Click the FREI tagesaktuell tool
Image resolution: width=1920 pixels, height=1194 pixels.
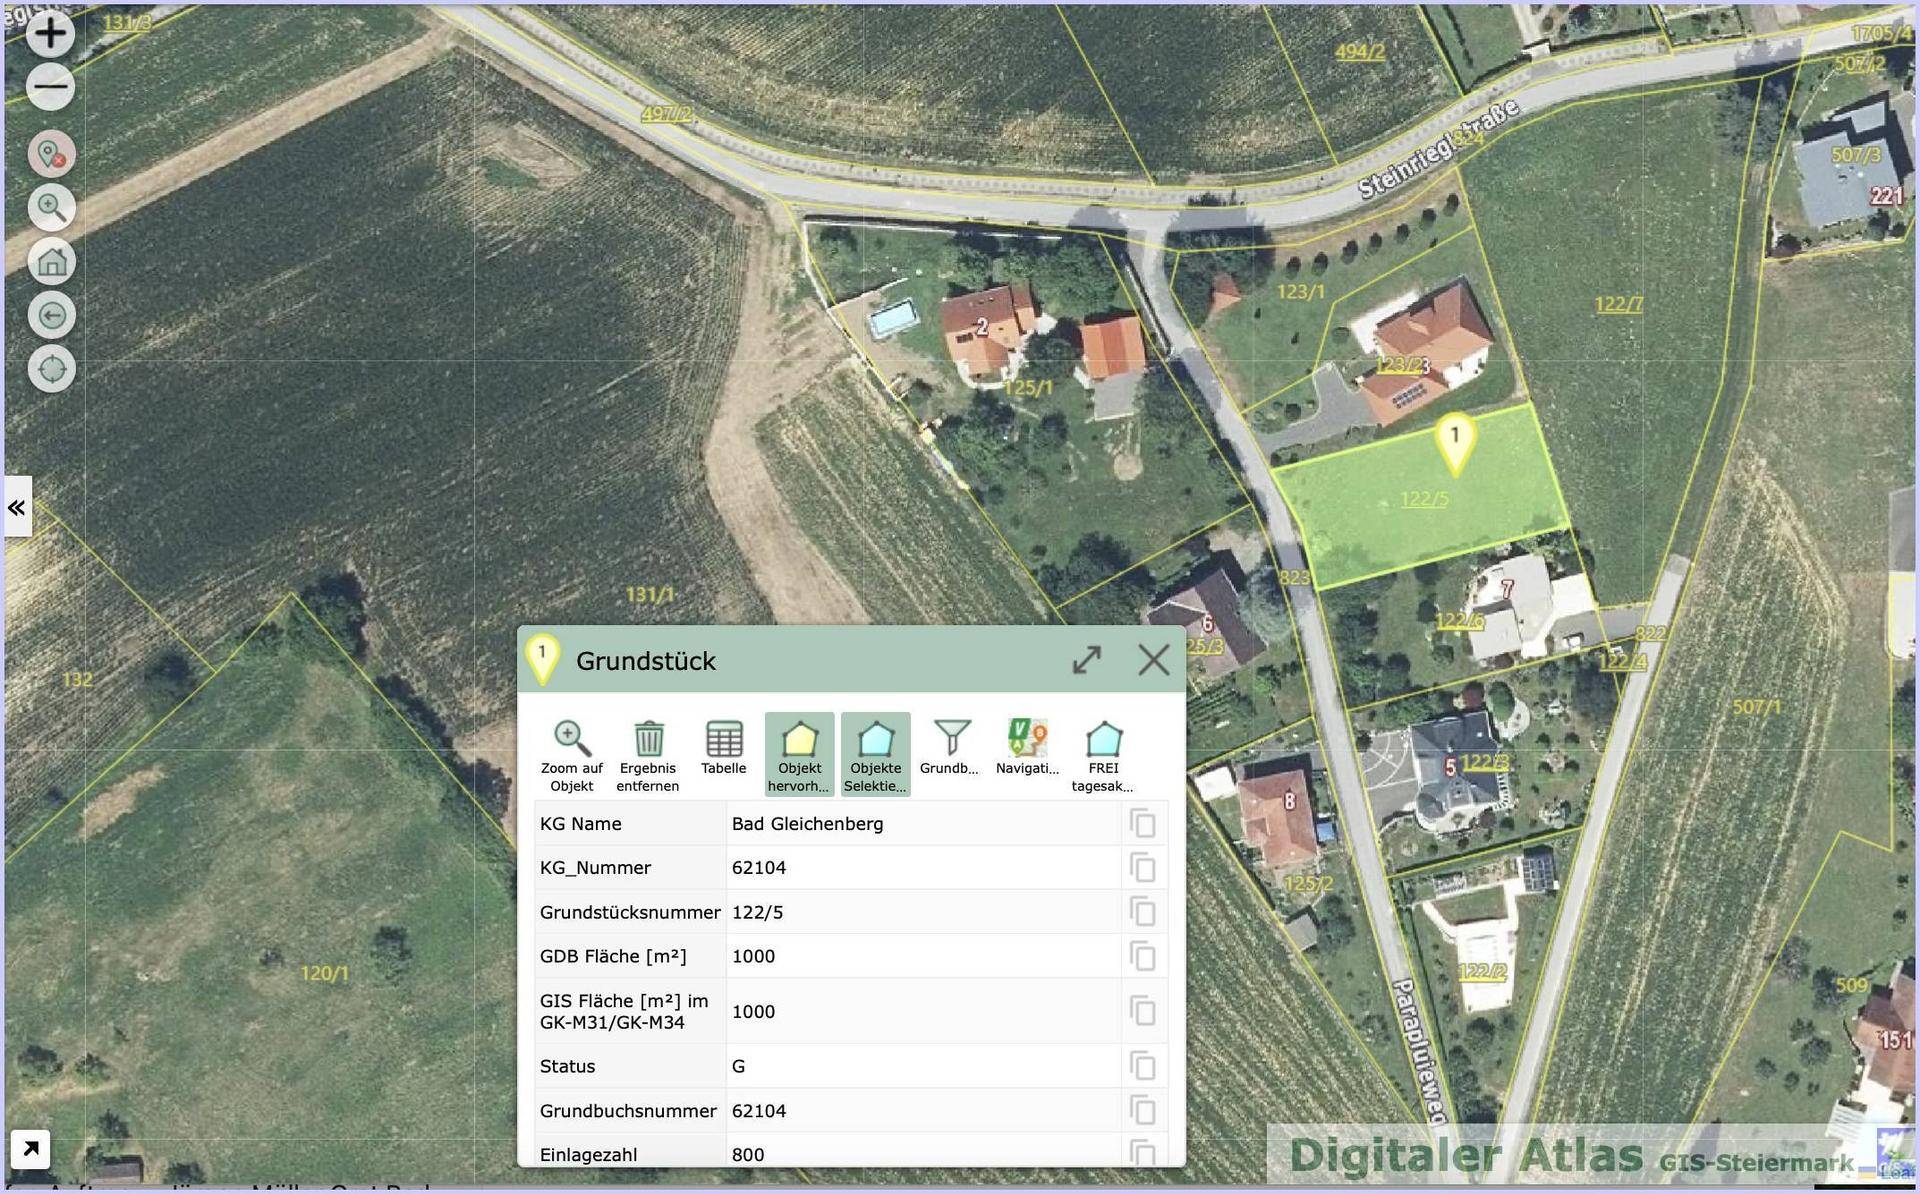pos(1103,755)
